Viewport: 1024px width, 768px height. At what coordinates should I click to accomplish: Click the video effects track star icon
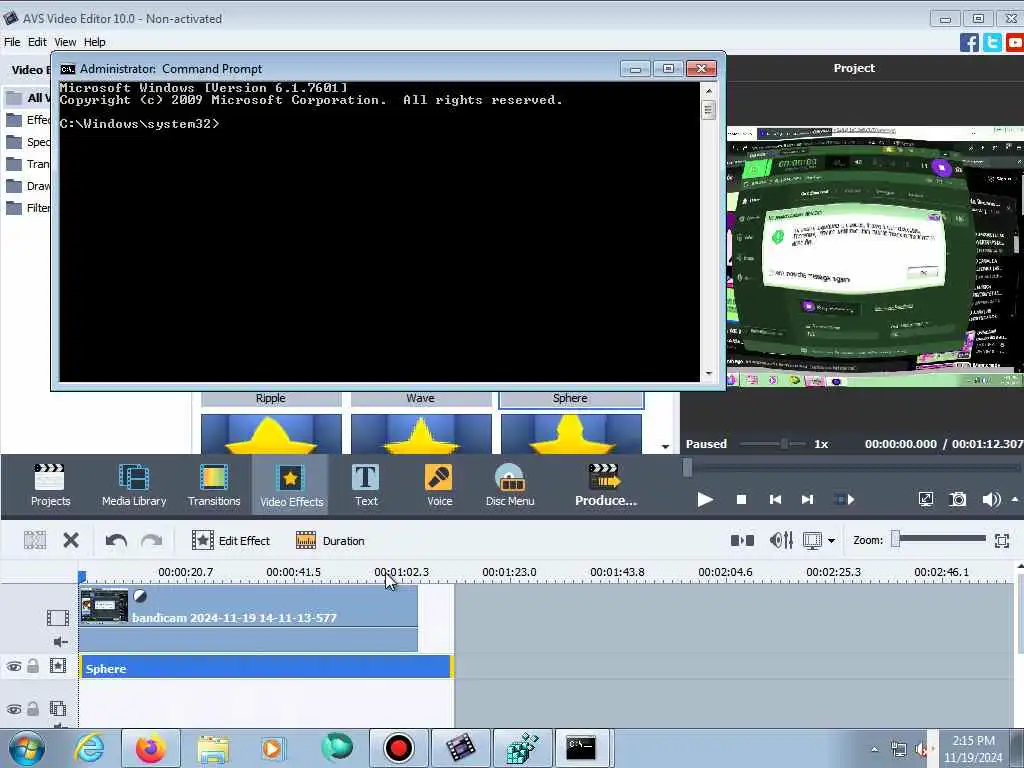click(x=57, y=666)
